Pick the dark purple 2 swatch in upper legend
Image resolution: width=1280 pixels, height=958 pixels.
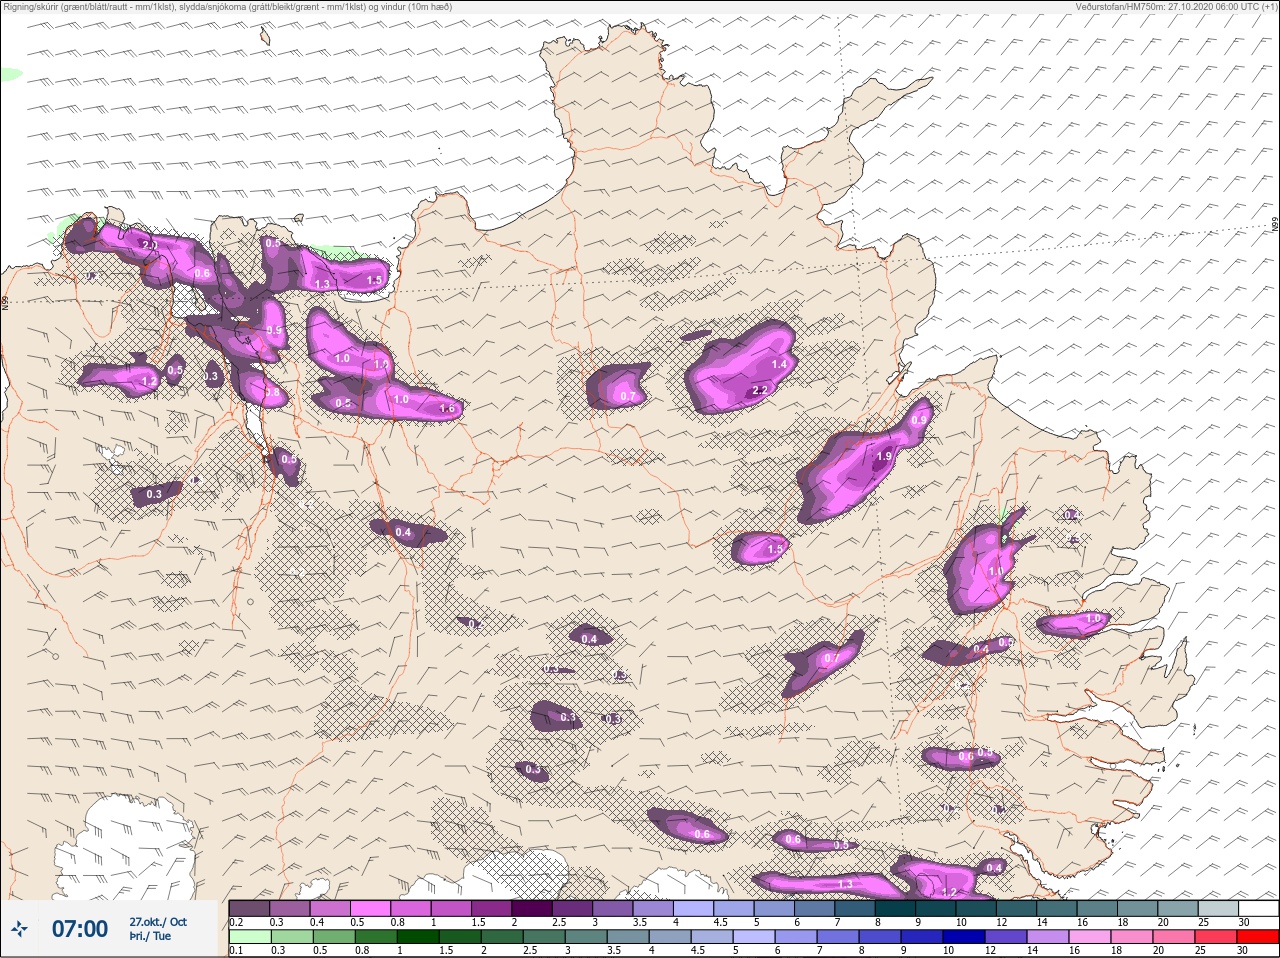coord(532,908)
